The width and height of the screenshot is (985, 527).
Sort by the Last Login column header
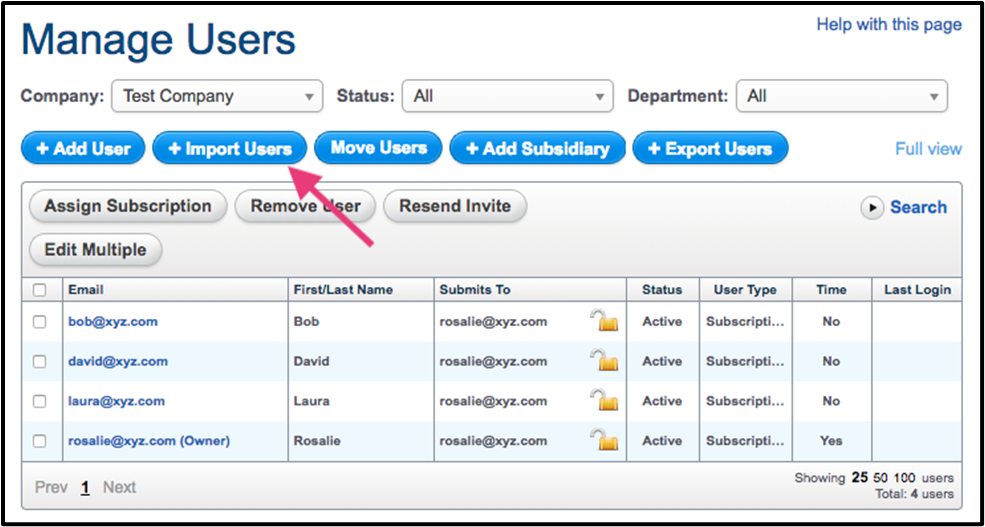917,290
